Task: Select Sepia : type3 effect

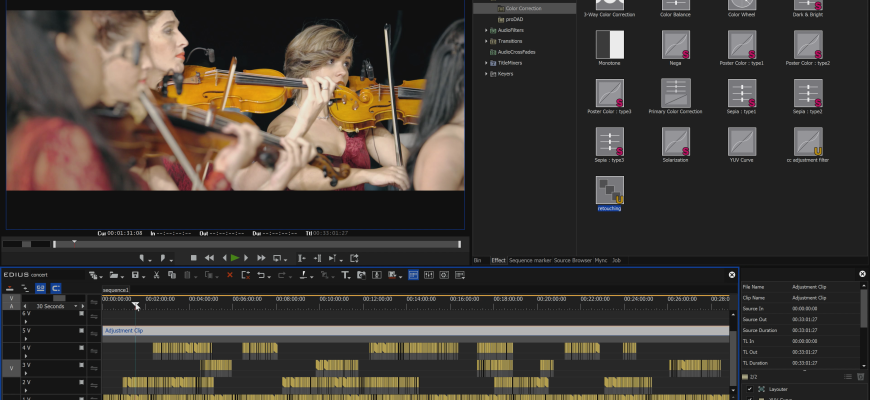Action: (609, 141)
